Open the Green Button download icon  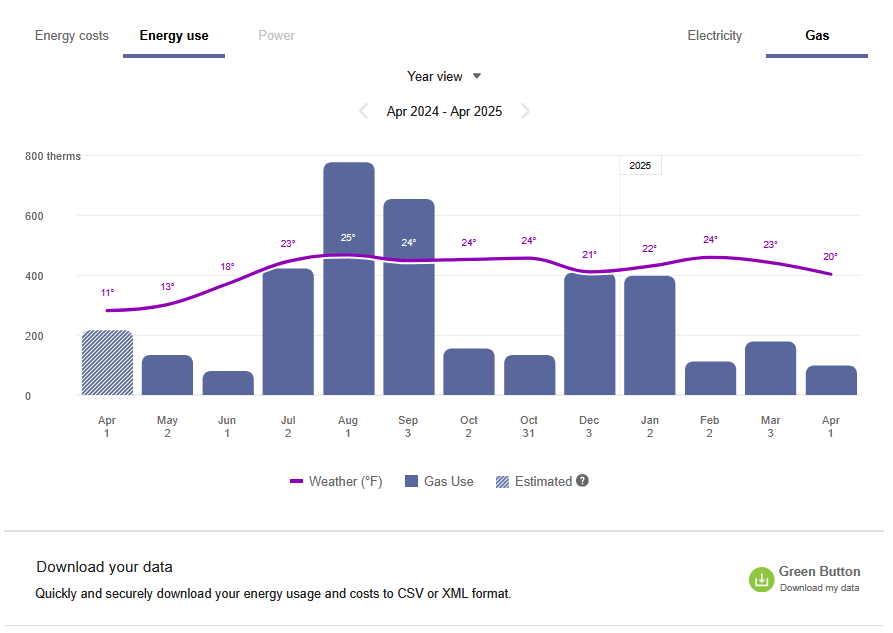tap(761, 579)
